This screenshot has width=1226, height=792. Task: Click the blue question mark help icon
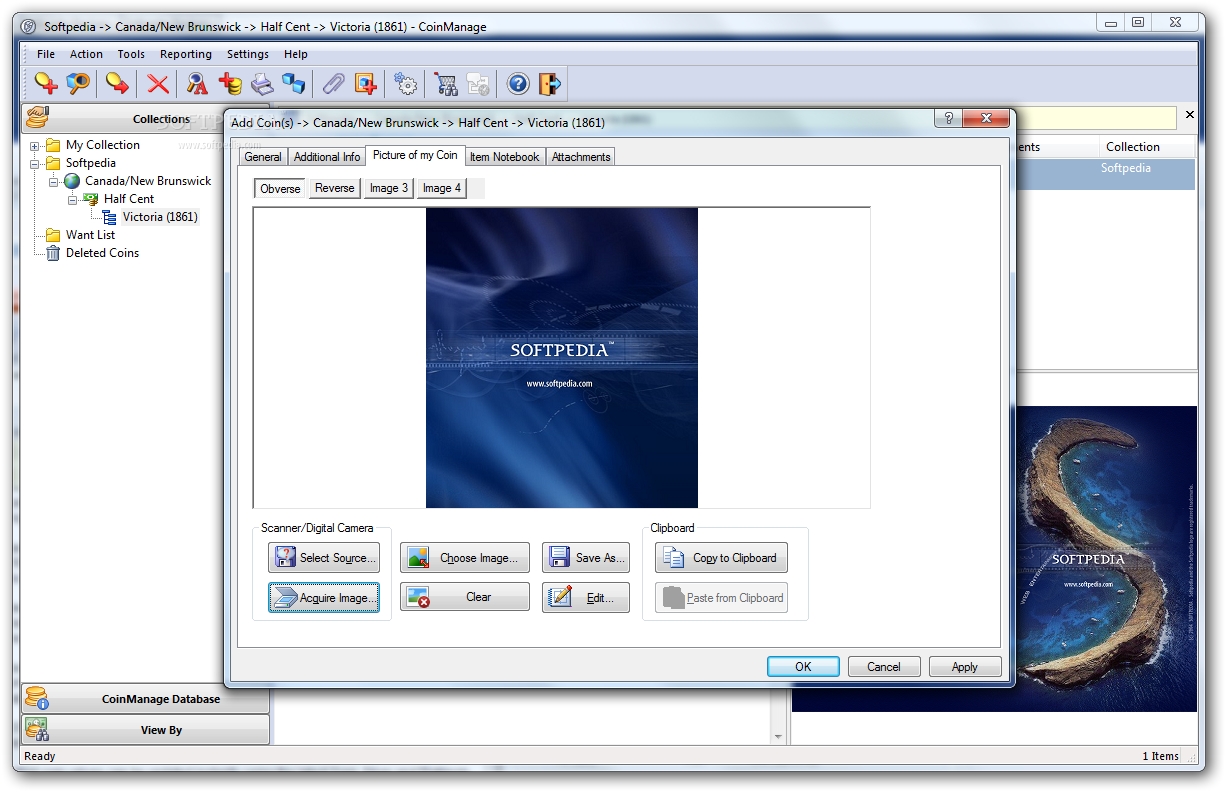[518, 83]
